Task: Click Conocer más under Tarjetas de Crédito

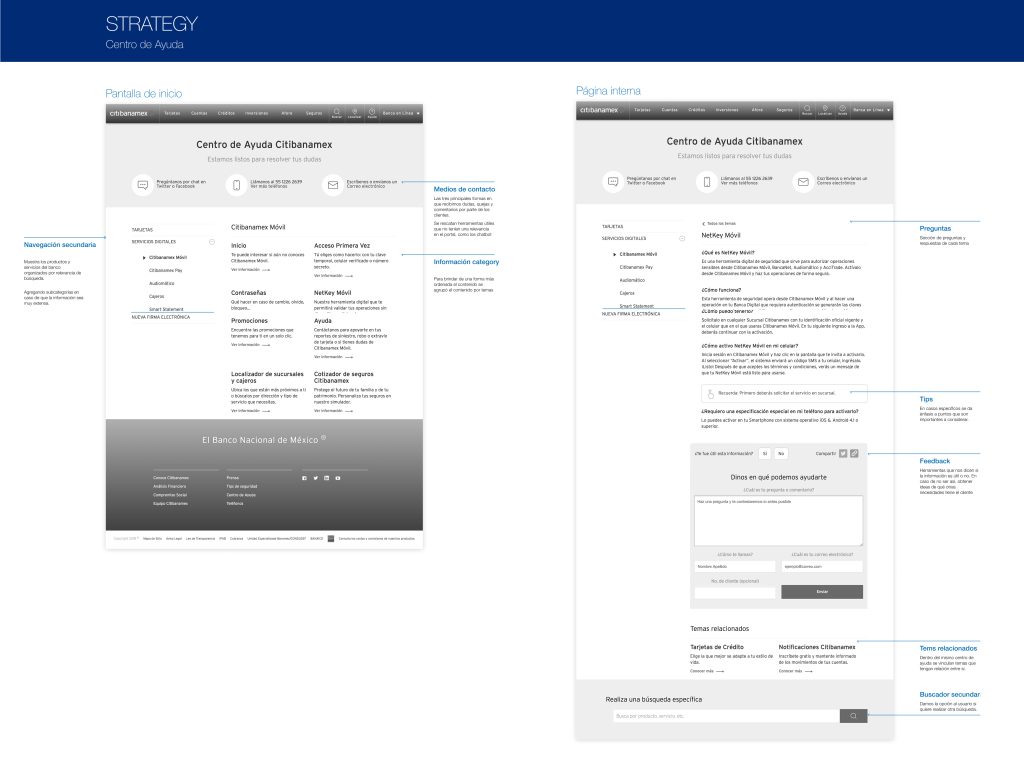Action: pyautogui.click(x=707, y=671)
